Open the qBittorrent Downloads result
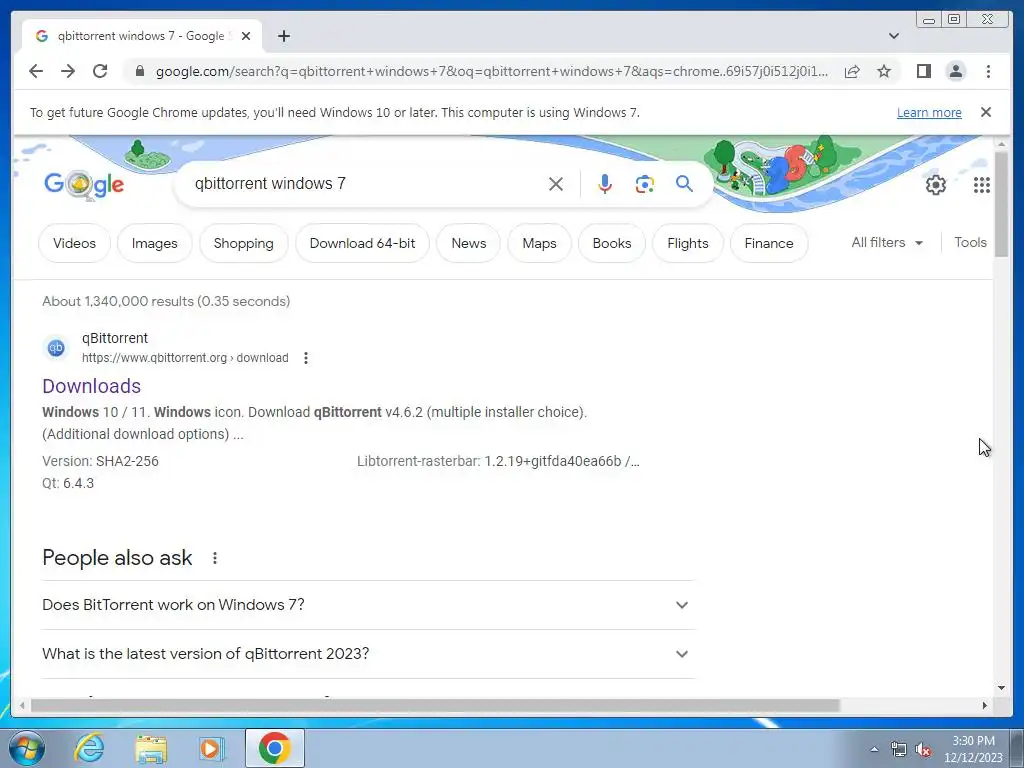 click(91, 386)
